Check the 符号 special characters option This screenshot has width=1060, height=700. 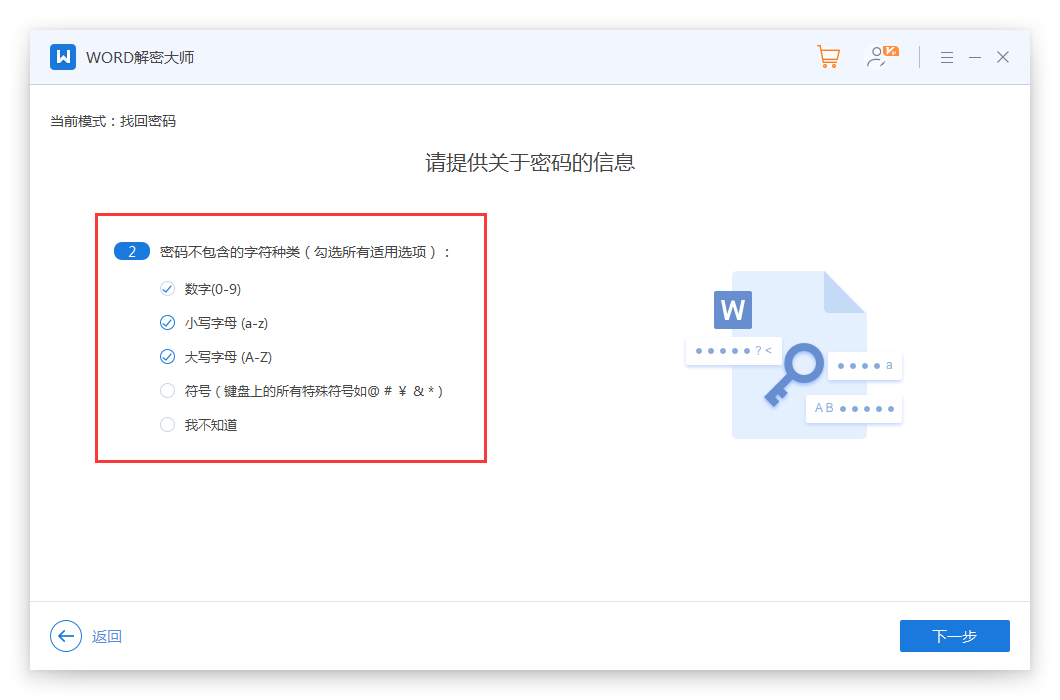click(167, 390)
